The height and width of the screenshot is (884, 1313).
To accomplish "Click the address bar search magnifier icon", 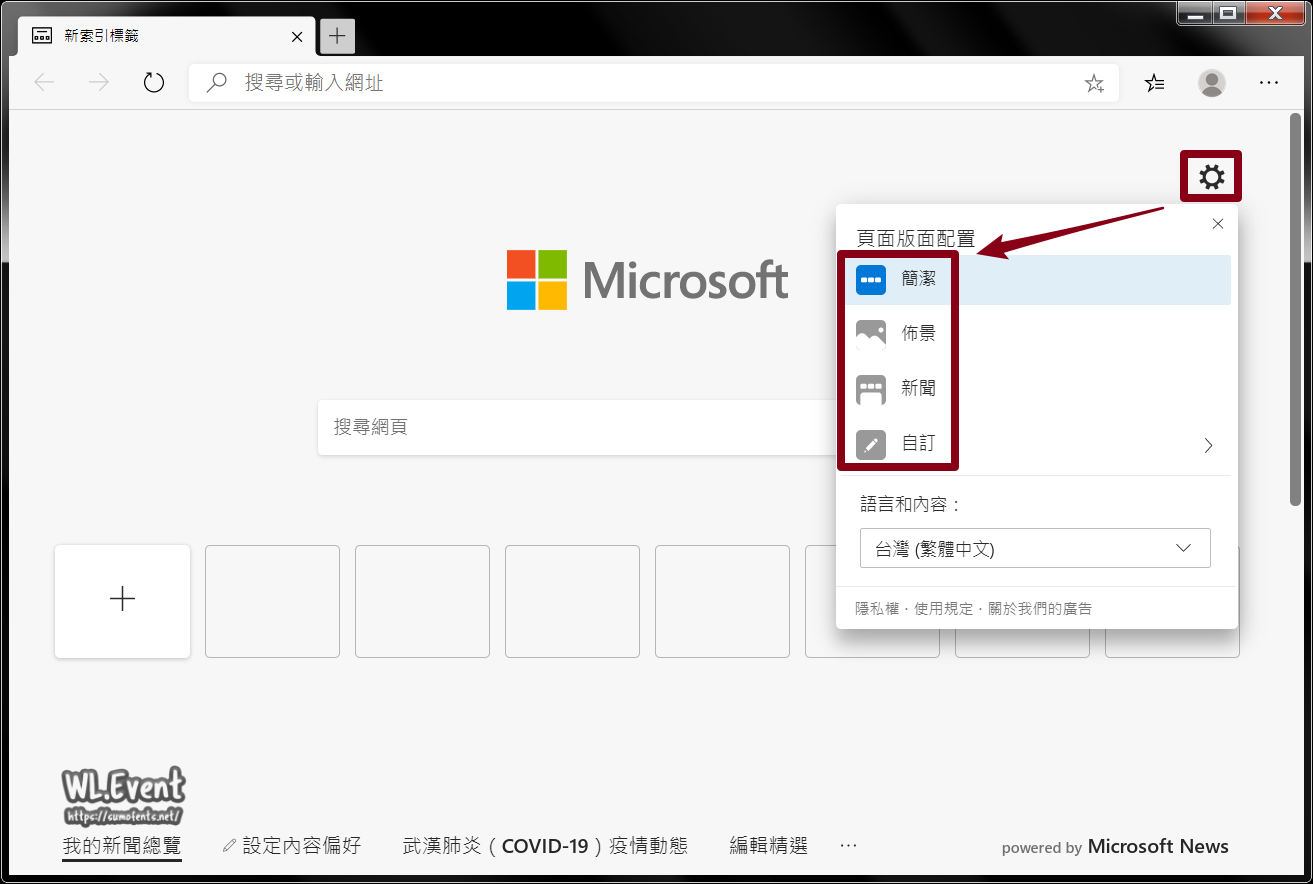I will [216, 83].
